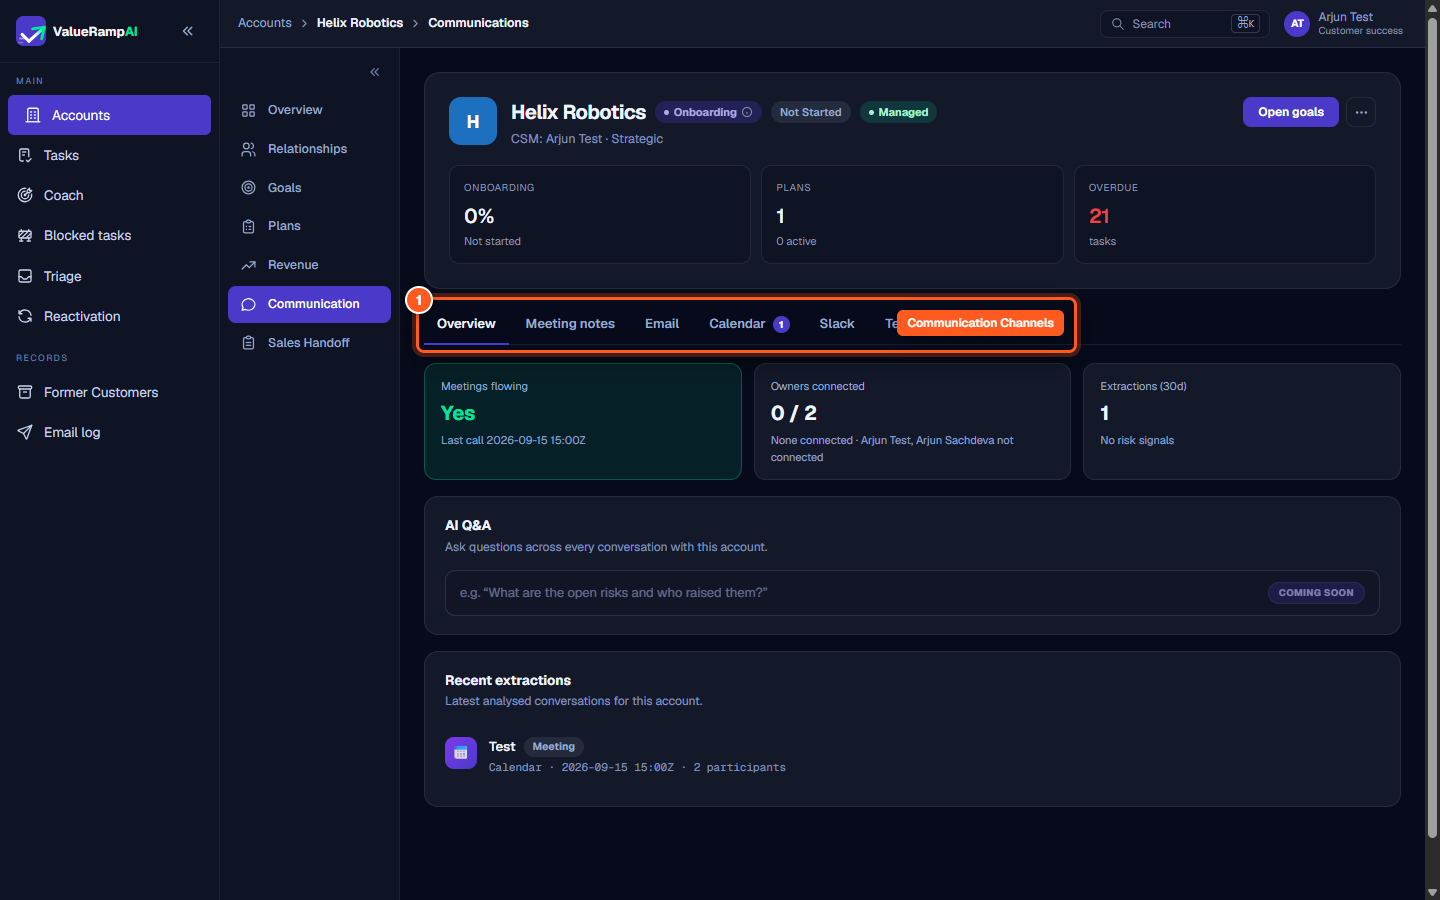Click the Onboarding 0% card
This screenshot has width=1440, height=900.
[600, 214]
